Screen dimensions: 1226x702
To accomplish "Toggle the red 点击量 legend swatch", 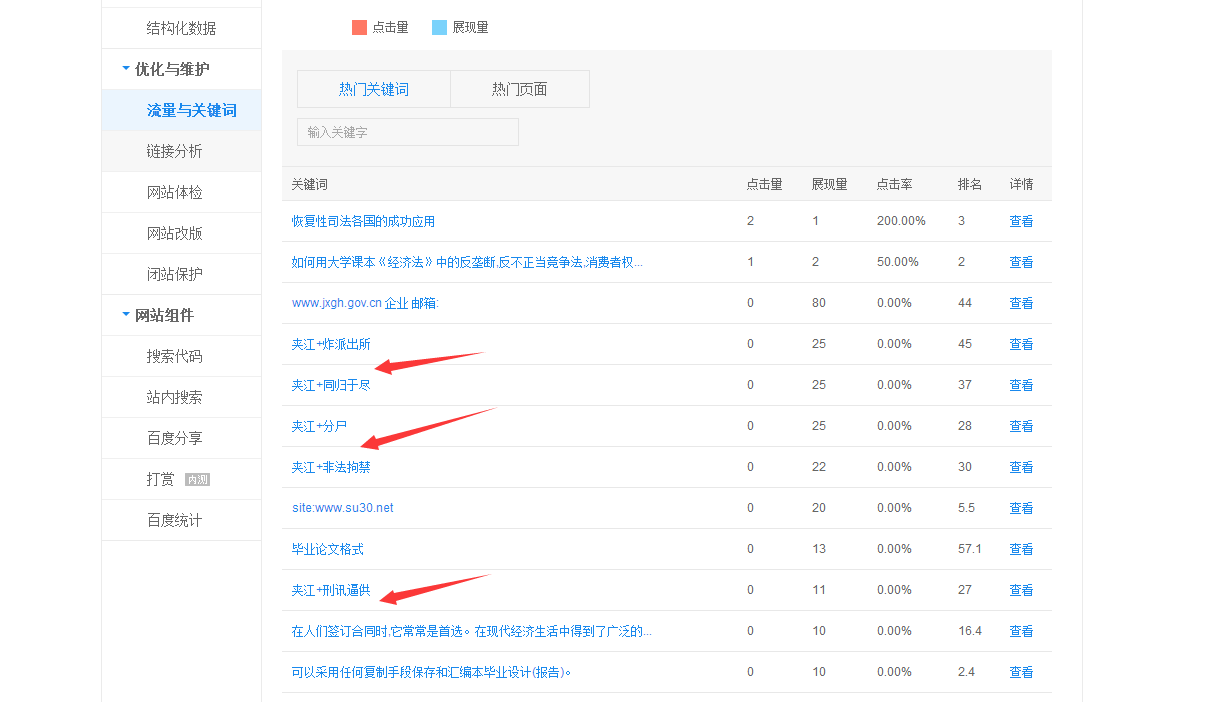I will pyautogui.click(x=360, y=28).
